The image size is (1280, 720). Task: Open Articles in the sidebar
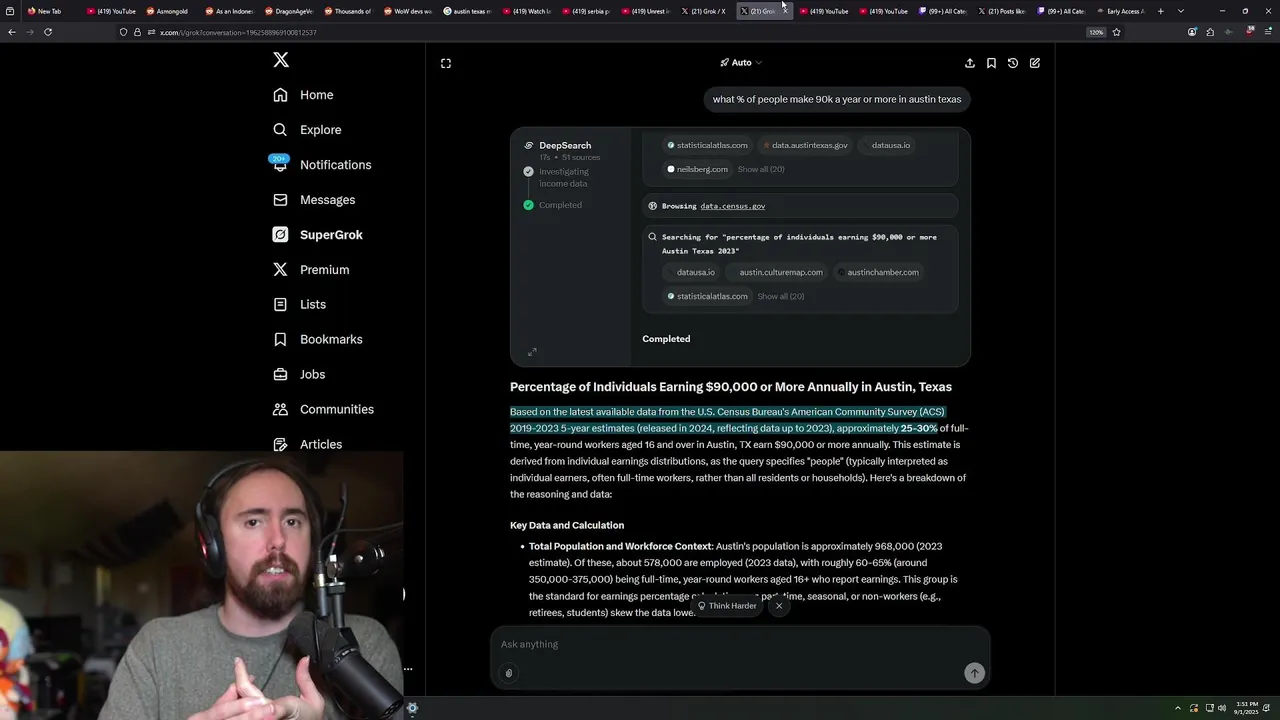(307, 444)
